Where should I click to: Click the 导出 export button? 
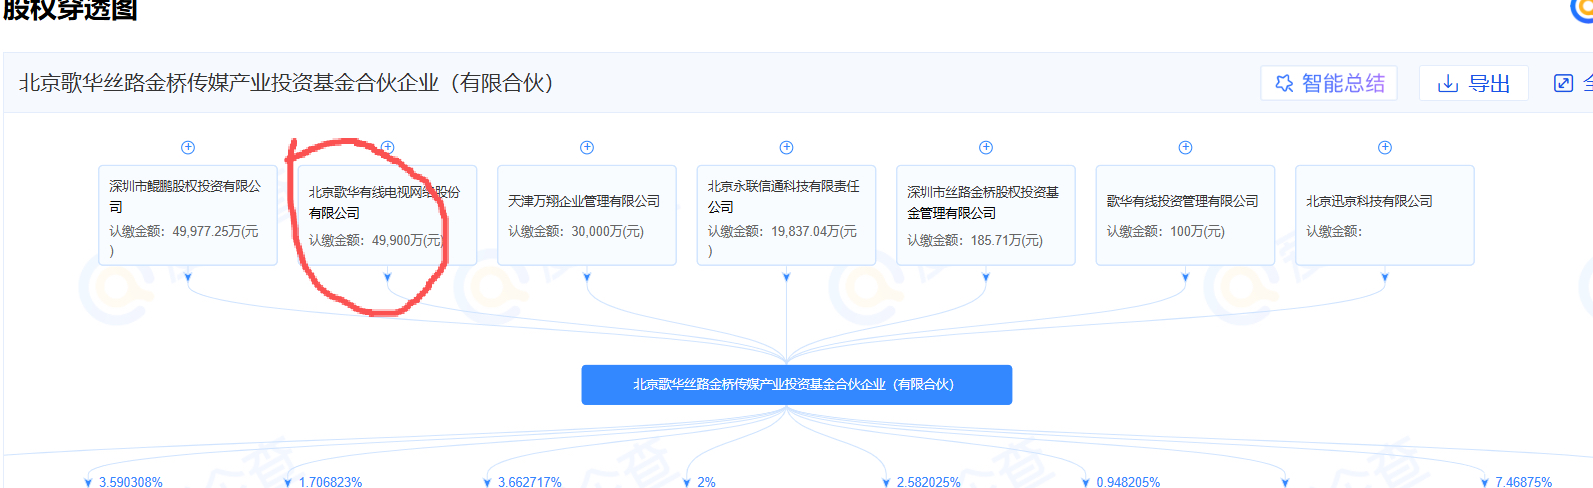(1474, 83)
